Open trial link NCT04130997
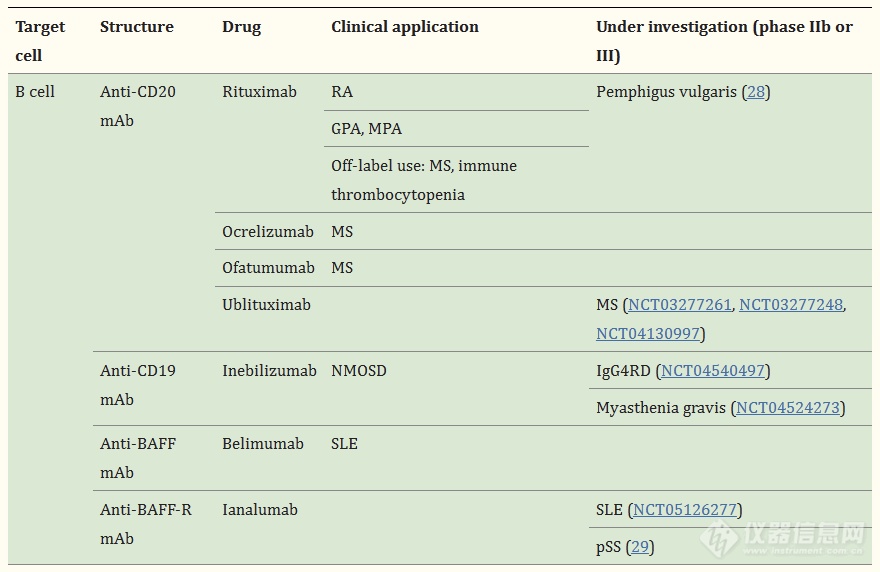The width and height of the screenshot is (880, 572). tap(648, 334)
